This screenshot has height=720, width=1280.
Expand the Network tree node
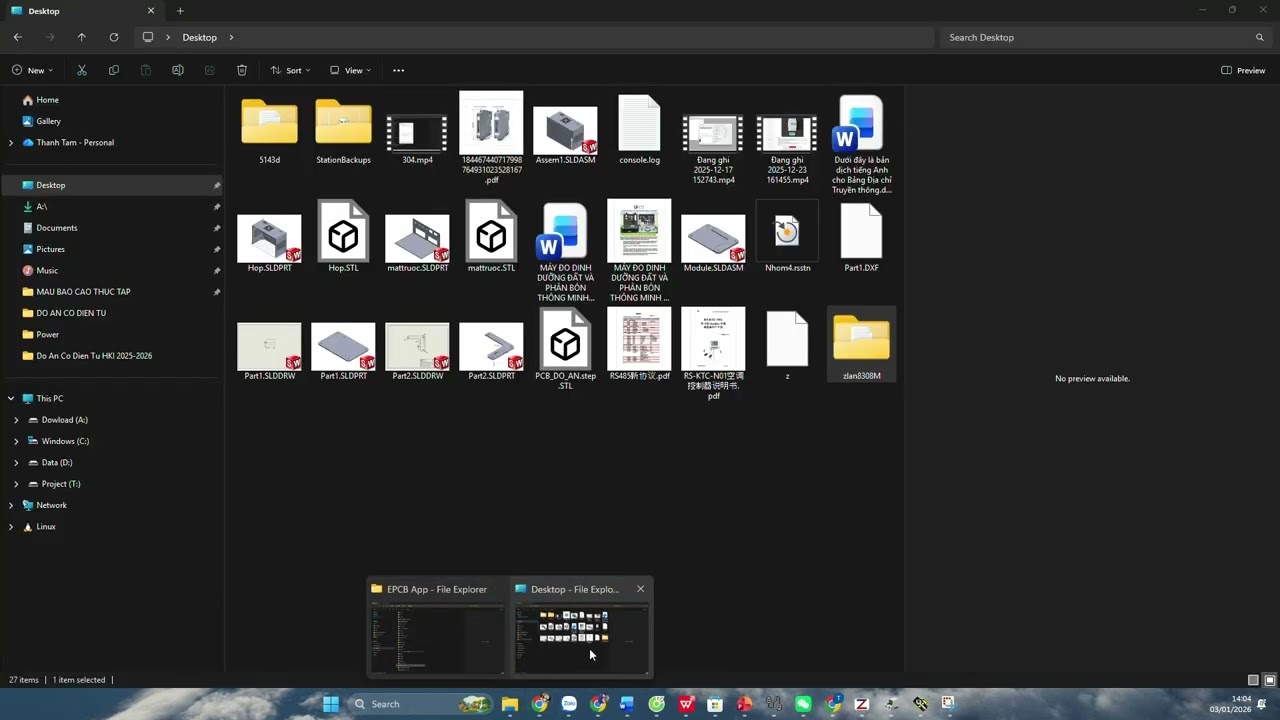point(11,505)
